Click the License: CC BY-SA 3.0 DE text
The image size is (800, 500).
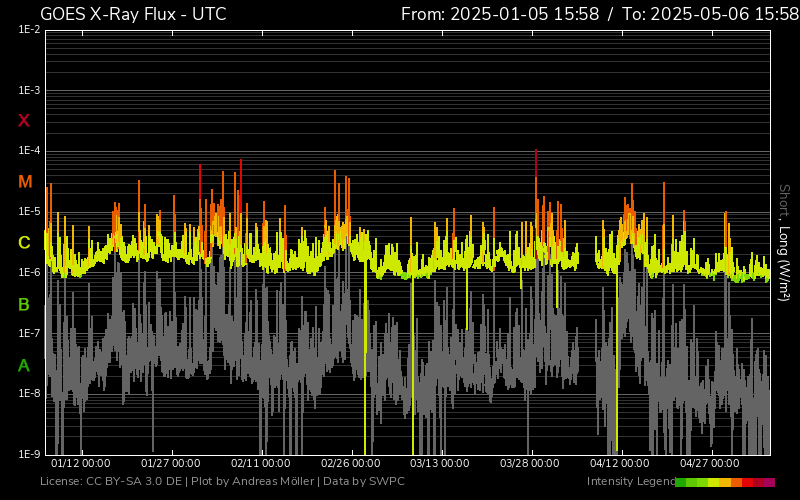click(x=111, y=481)
